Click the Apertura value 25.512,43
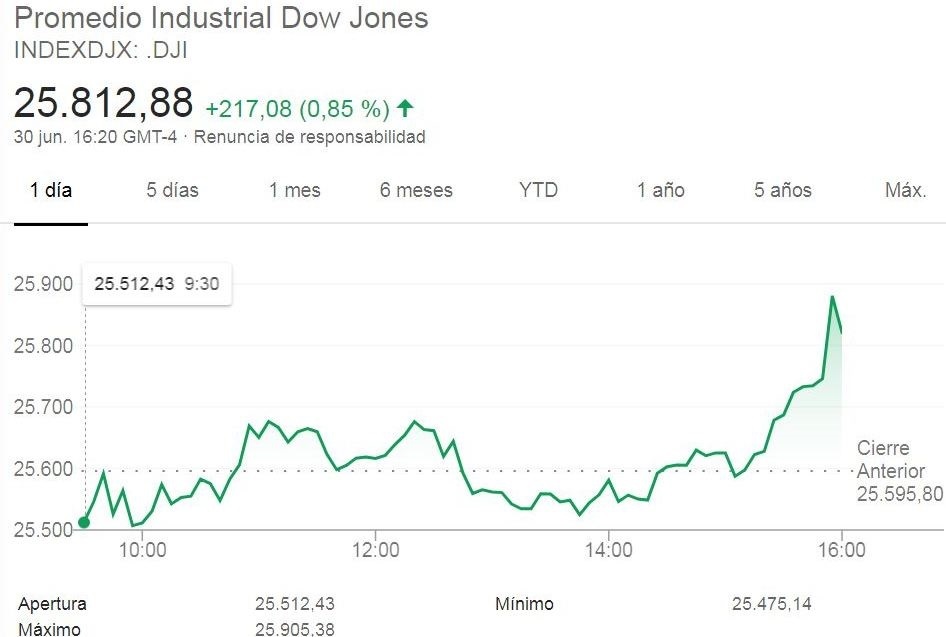This screenshot has width=946, height=637. 294,604
